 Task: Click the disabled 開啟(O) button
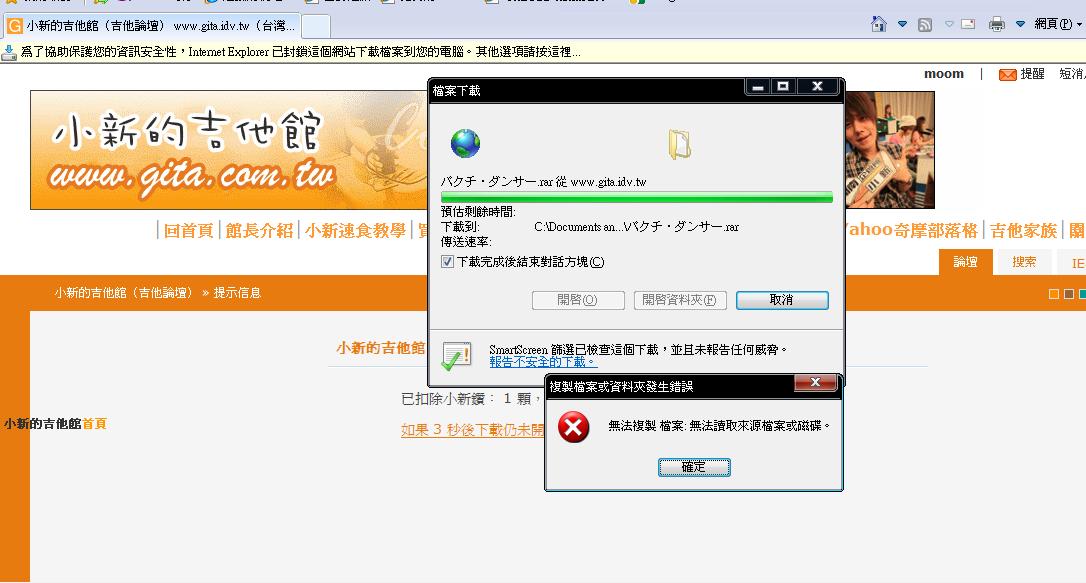[x=578, y=300]
